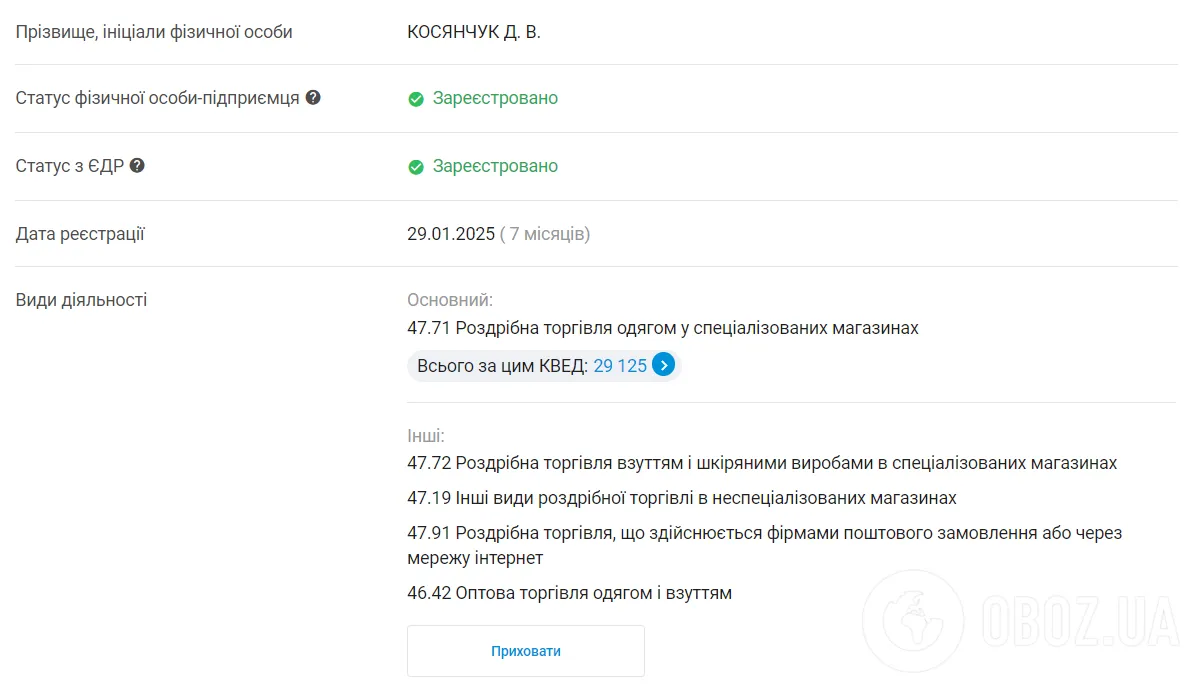Open the КВЕД 29 125 counter chip
The width and height of the screenshot is (1199, 688).
coord(543,365)
